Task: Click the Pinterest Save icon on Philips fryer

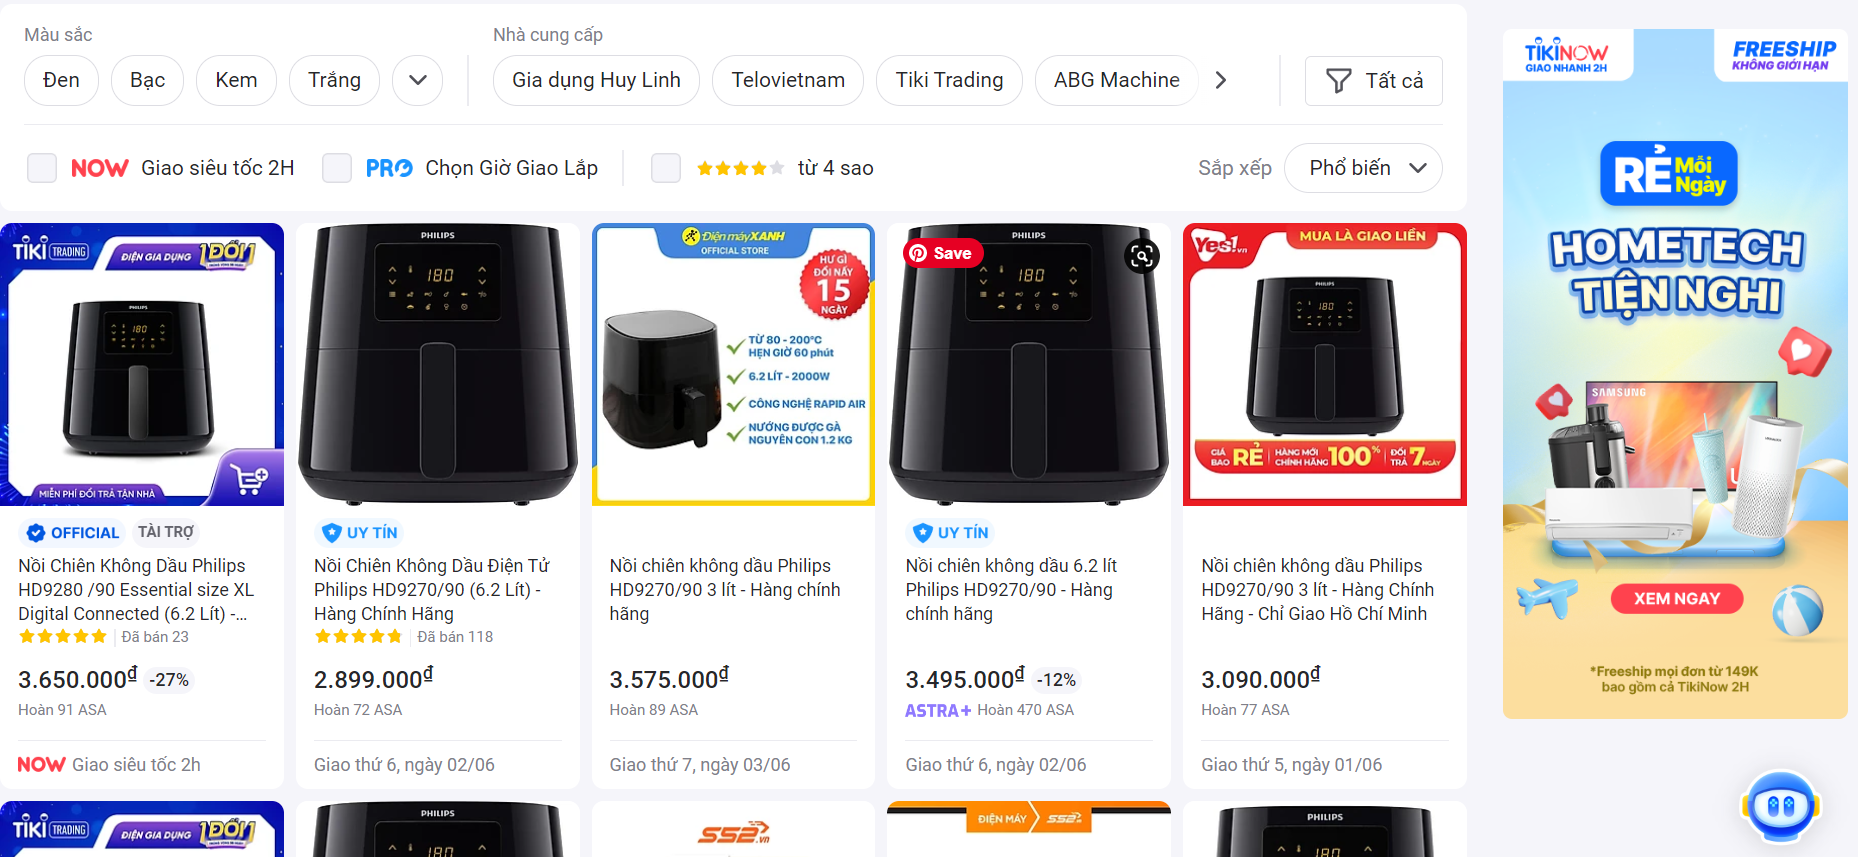Action: click(x=941, y=253)
